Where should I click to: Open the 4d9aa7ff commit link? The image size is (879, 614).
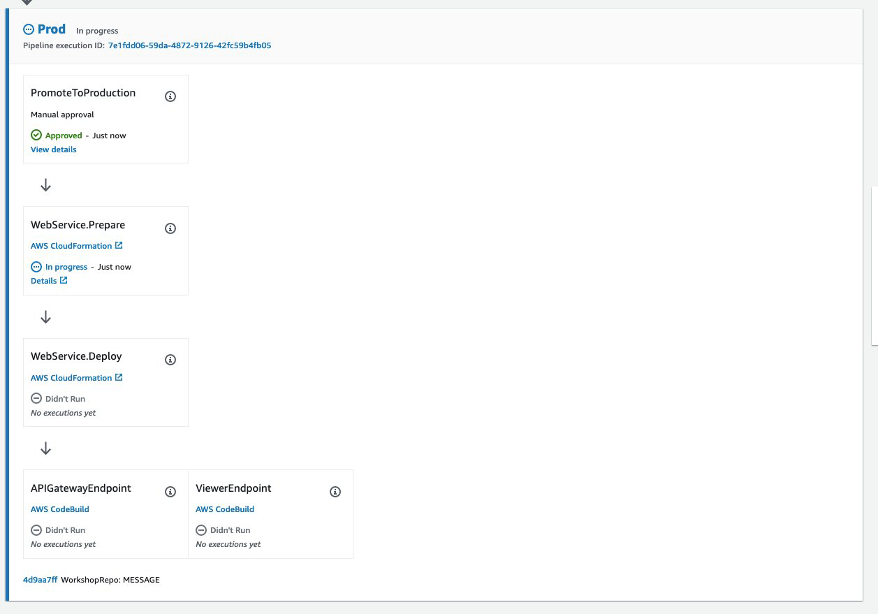[40, 579]
